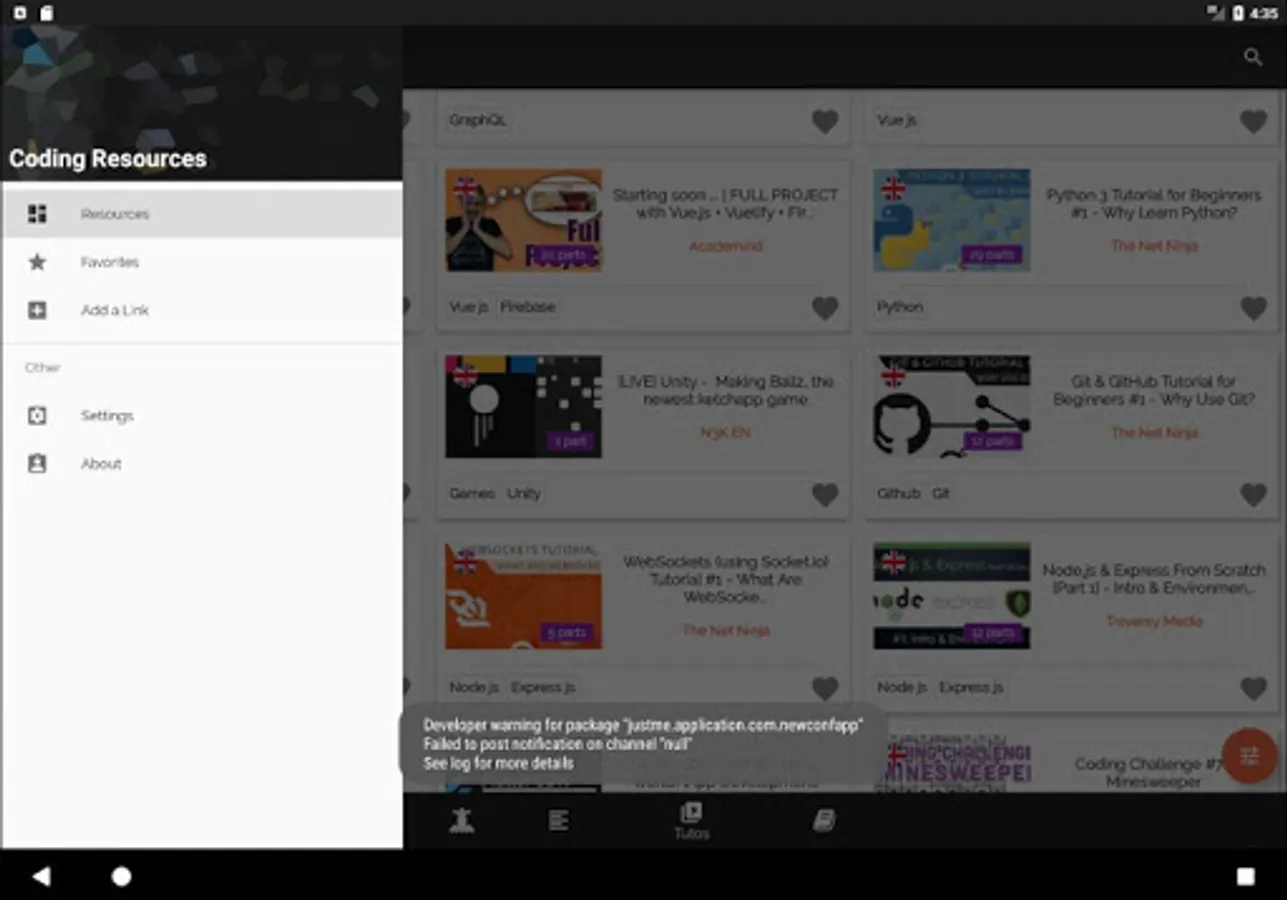The height and width of the screenshot is (900, 1287).
Task: Open the About page from the drawer
Action: [x=202, y=464]
